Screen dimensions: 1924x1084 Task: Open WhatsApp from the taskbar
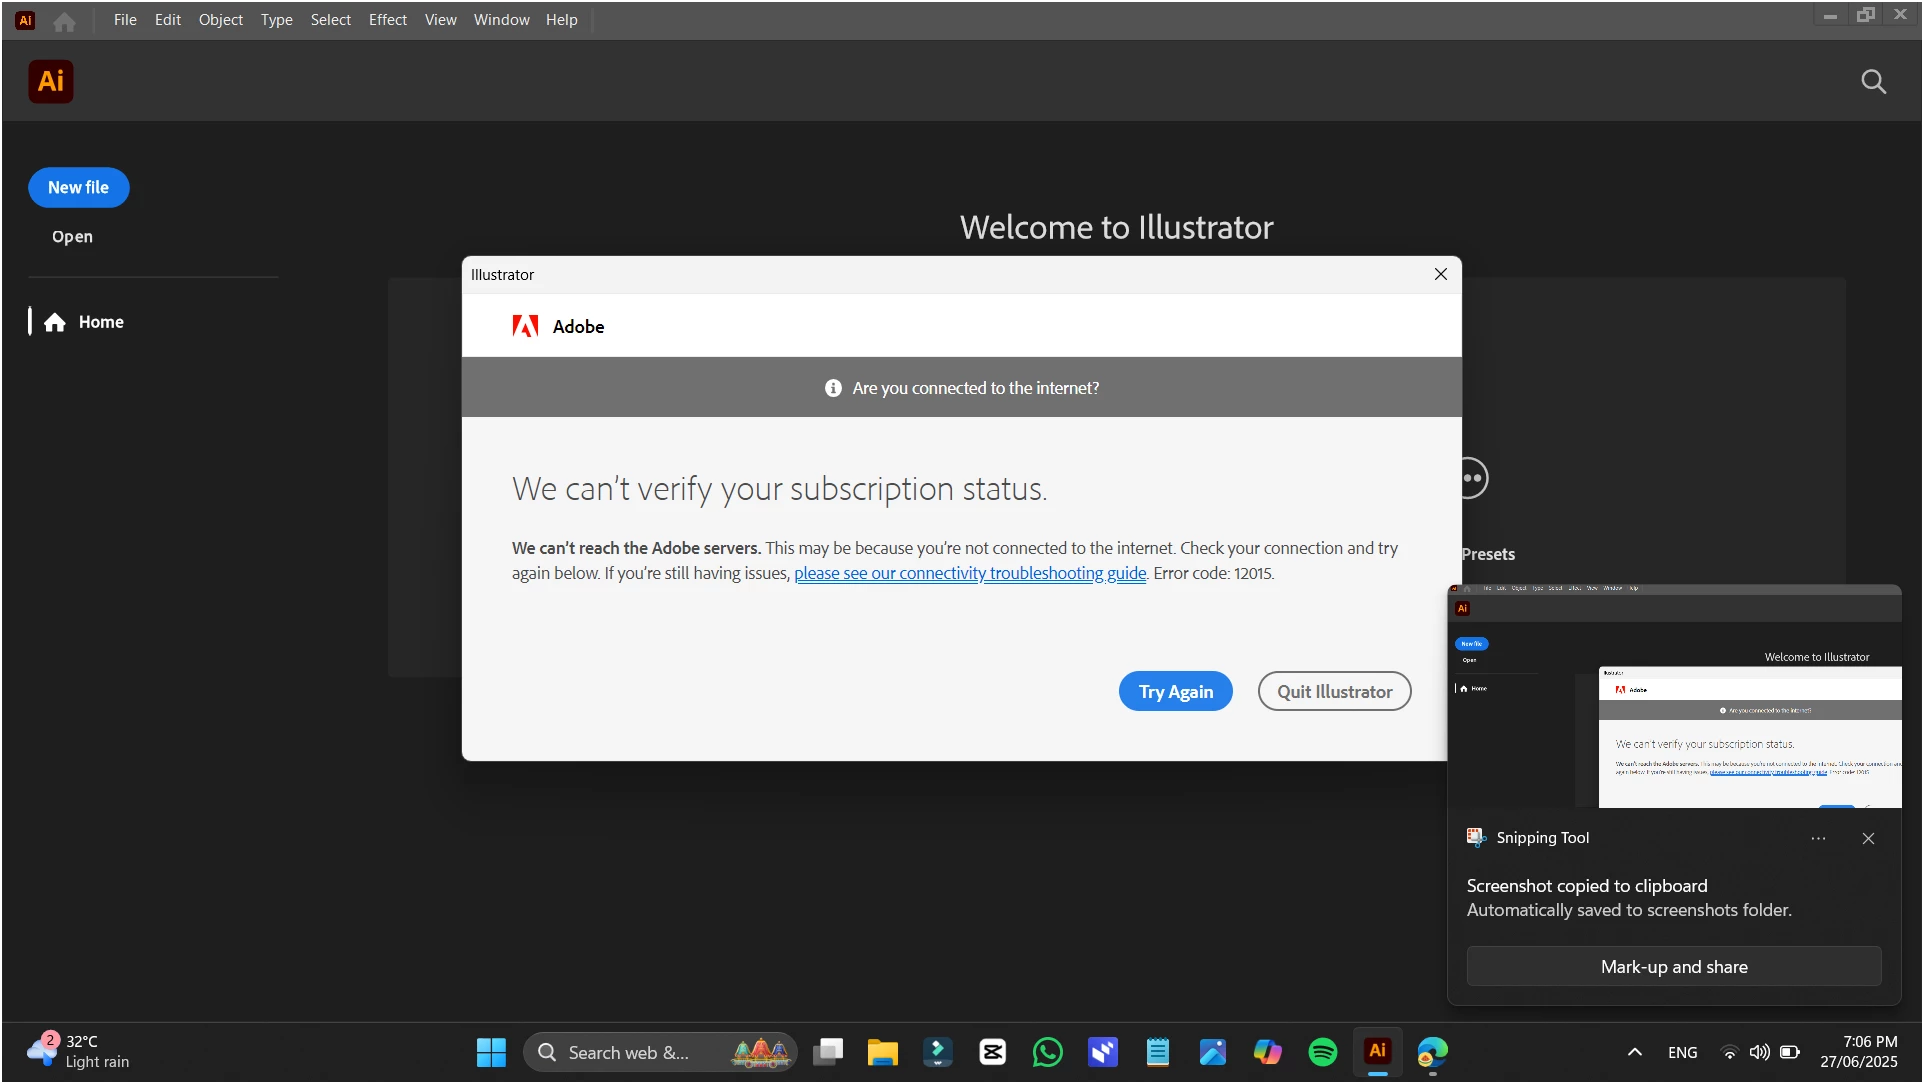coord(1047,1052)
